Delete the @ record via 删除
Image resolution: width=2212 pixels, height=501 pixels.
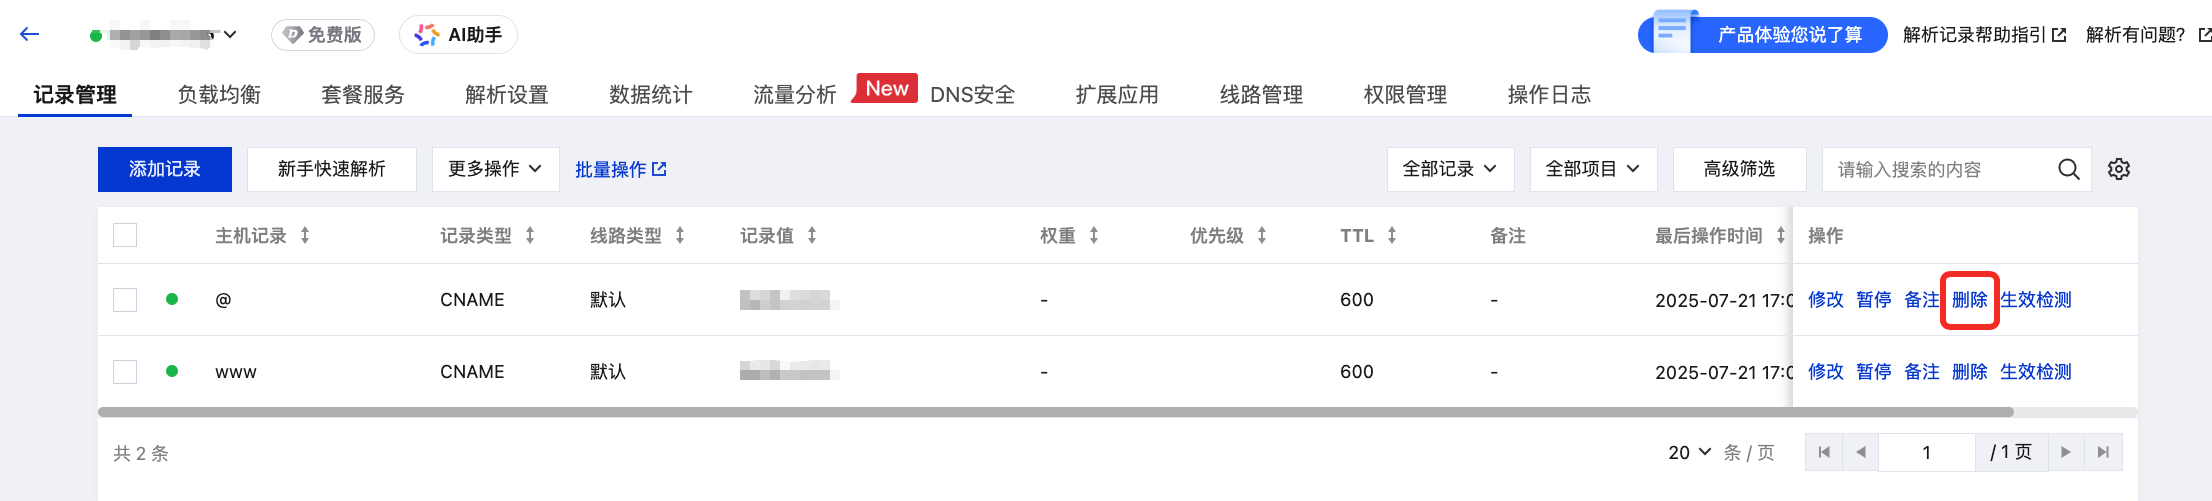tap(1969, 300)
